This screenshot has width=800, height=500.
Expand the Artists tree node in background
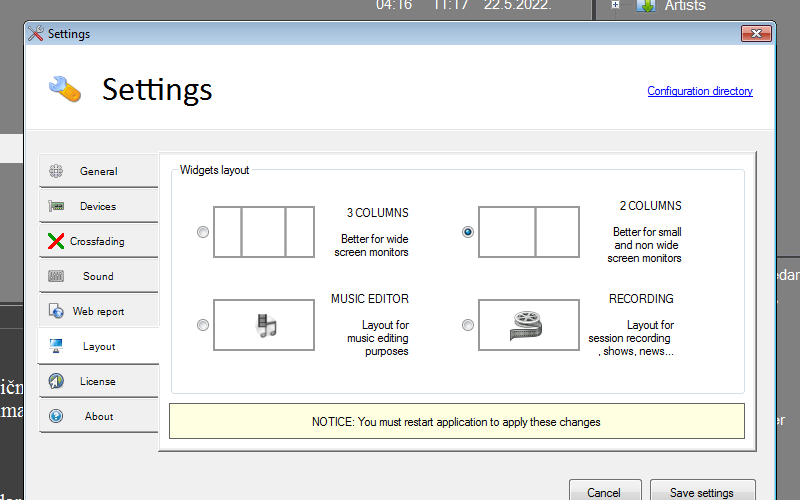point(615,5)
